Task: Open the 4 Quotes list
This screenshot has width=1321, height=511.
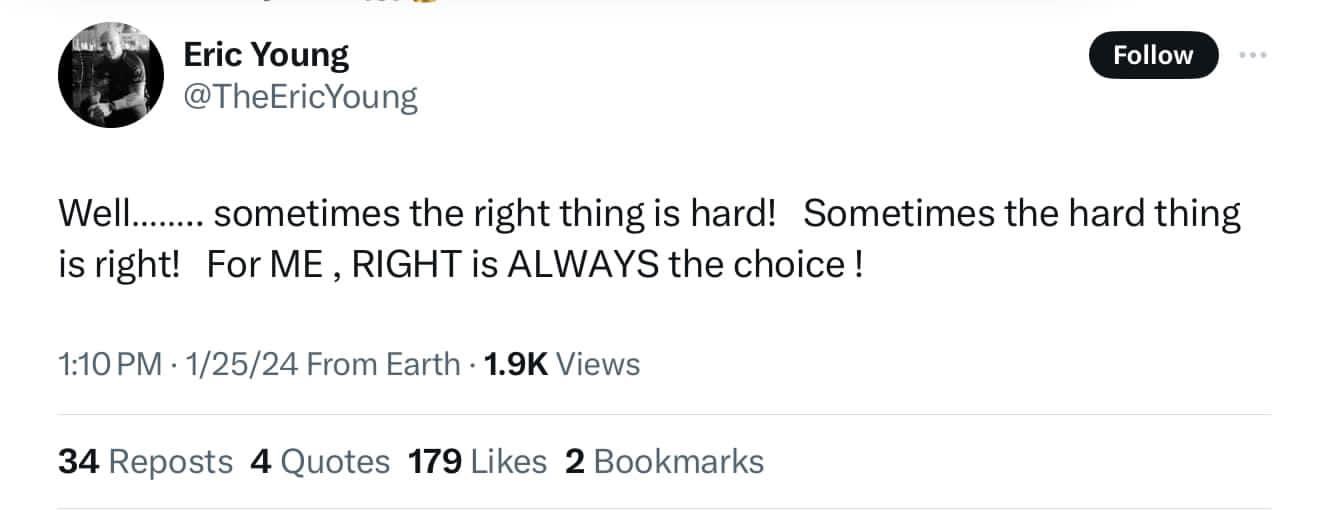Action: 320,461
